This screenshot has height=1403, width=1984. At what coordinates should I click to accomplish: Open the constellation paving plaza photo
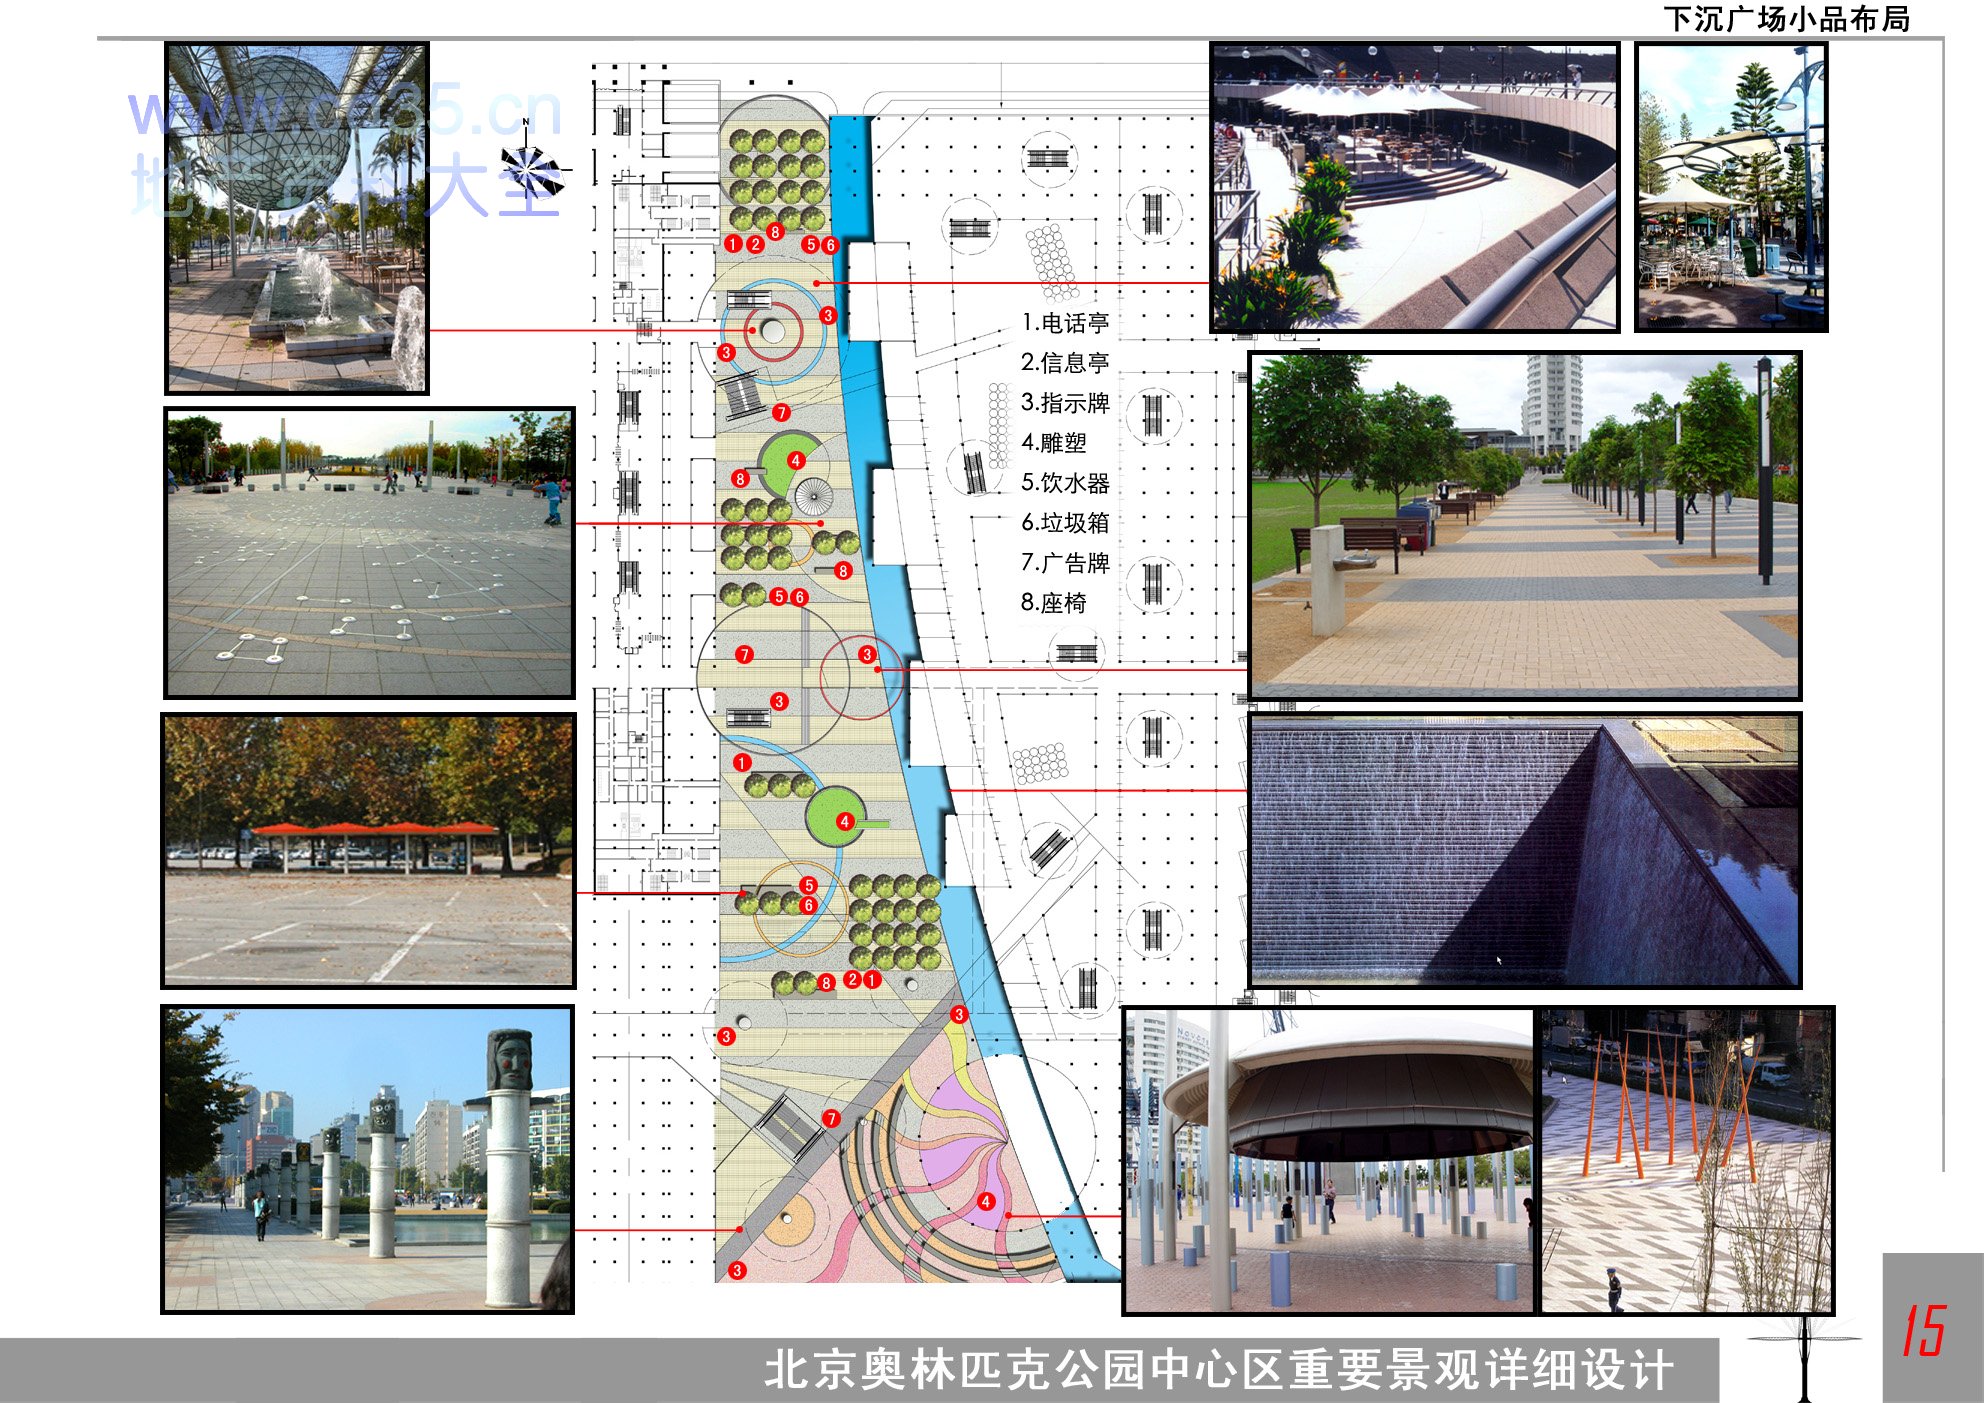tap(369, 553)
